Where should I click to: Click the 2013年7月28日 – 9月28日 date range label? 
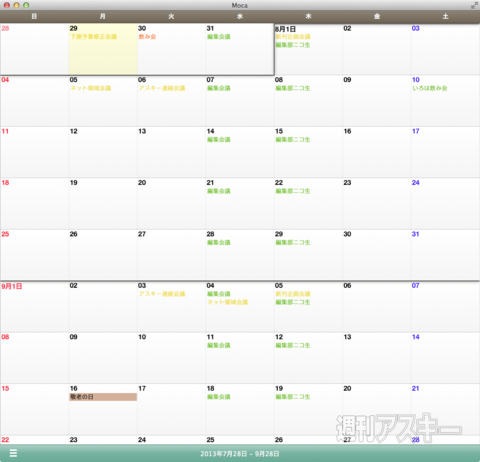coord(240,454)
